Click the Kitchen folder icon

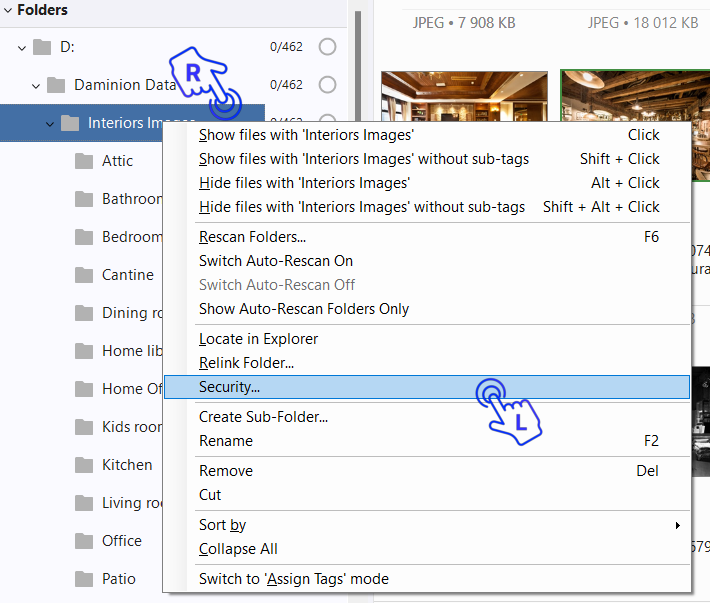pos(84,465)
